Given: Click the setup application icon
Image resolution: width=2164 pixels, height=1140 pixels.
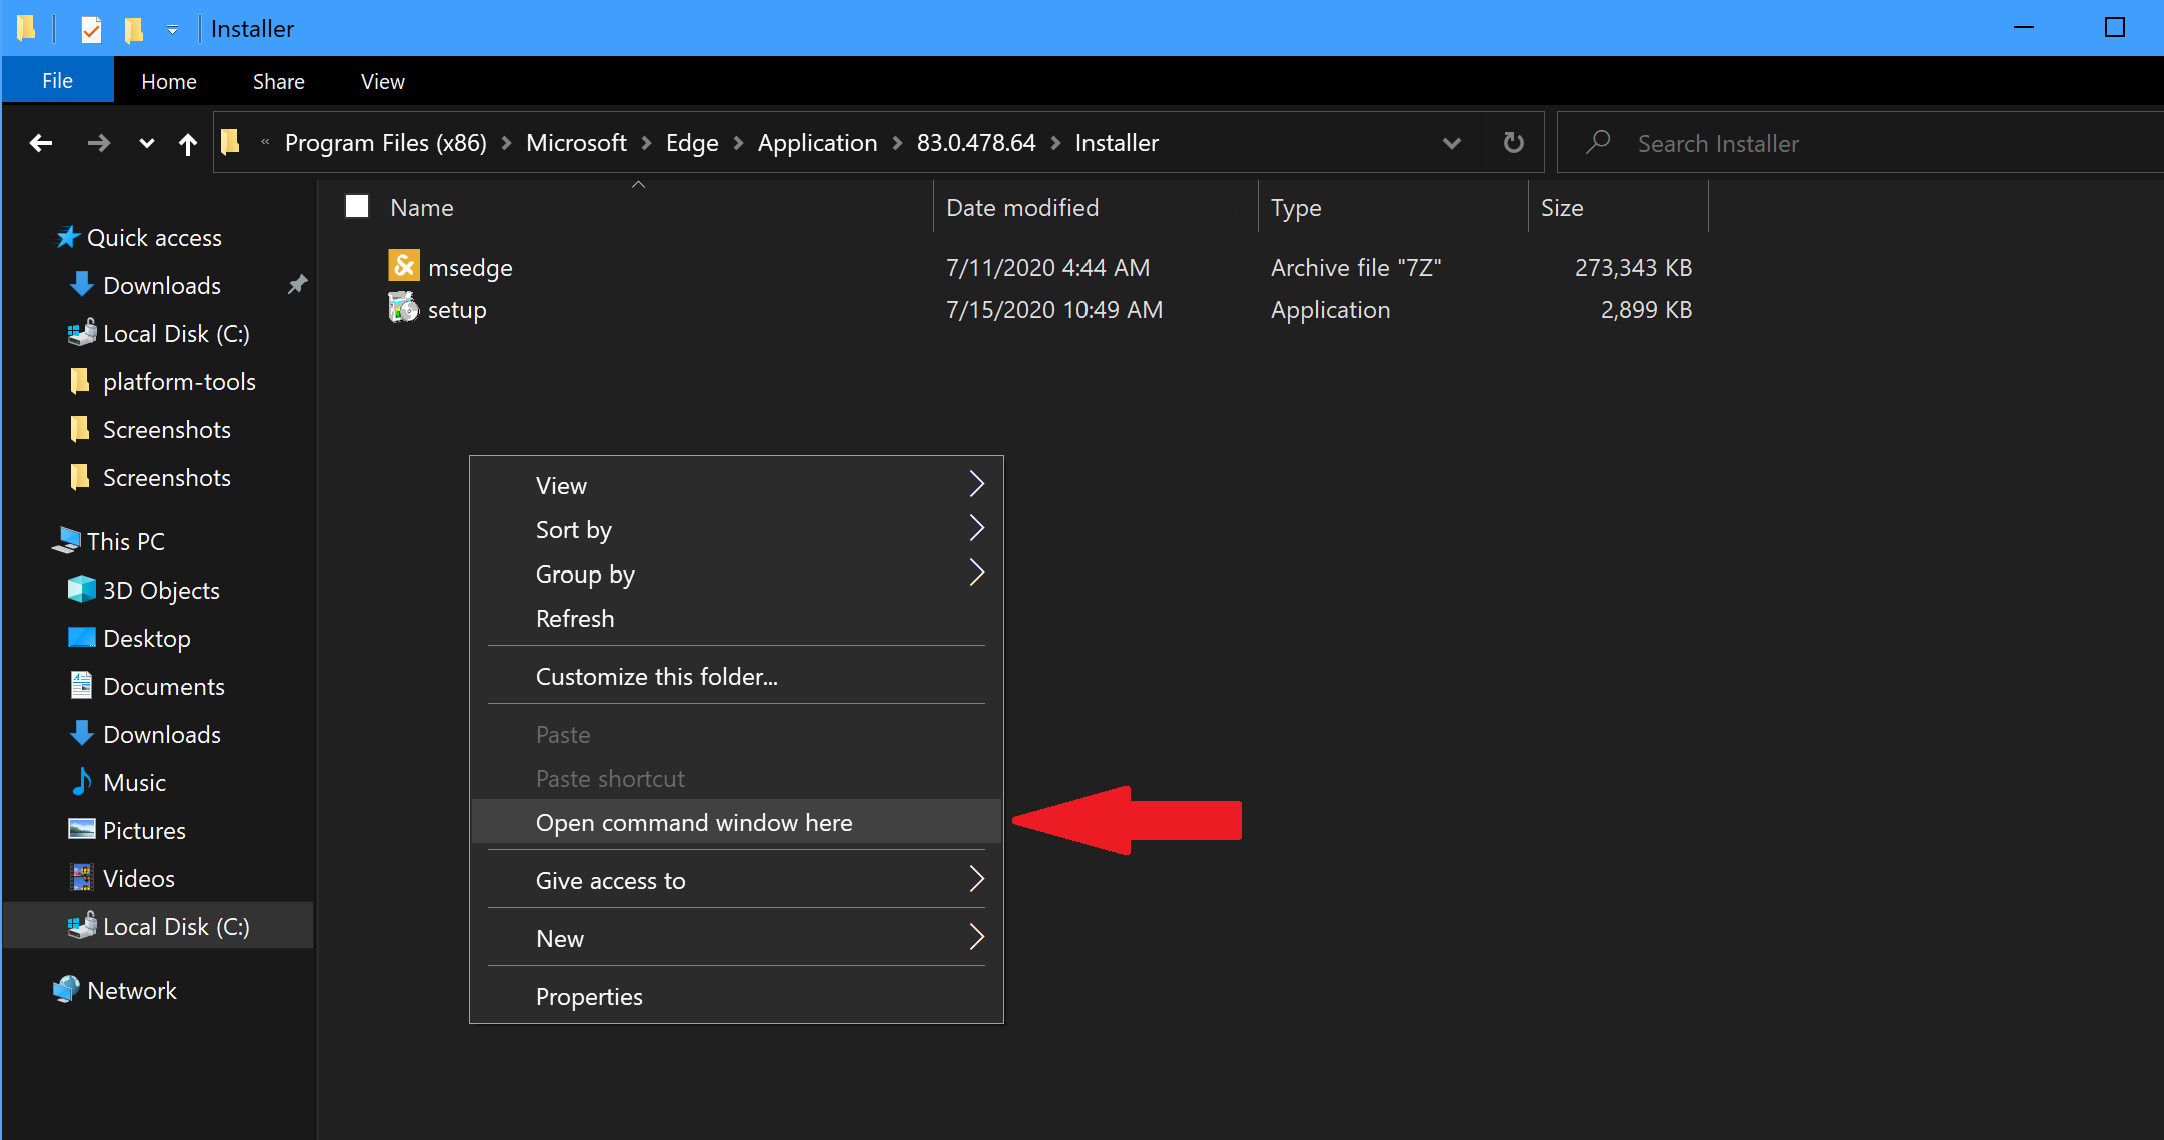Looking at the screenshot, I should click(x=402, y=310).
